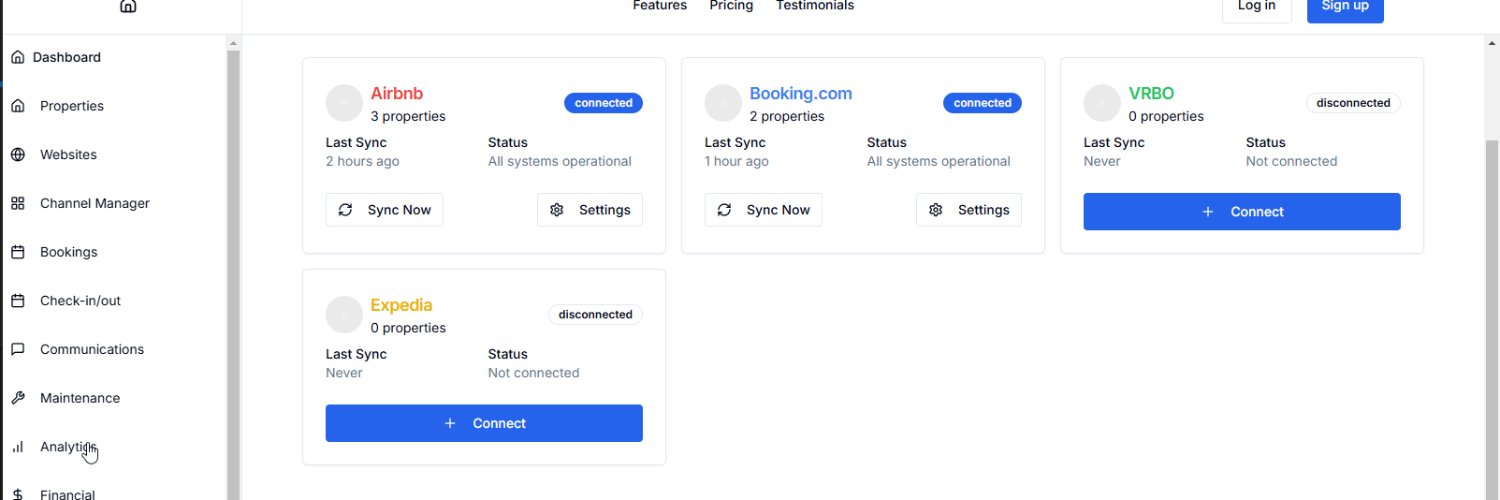Image resolution: width=1500 pixels, height=500 pixels.
Task: Click the Expedia round avatar placeholder
Action: click(344, 315)
